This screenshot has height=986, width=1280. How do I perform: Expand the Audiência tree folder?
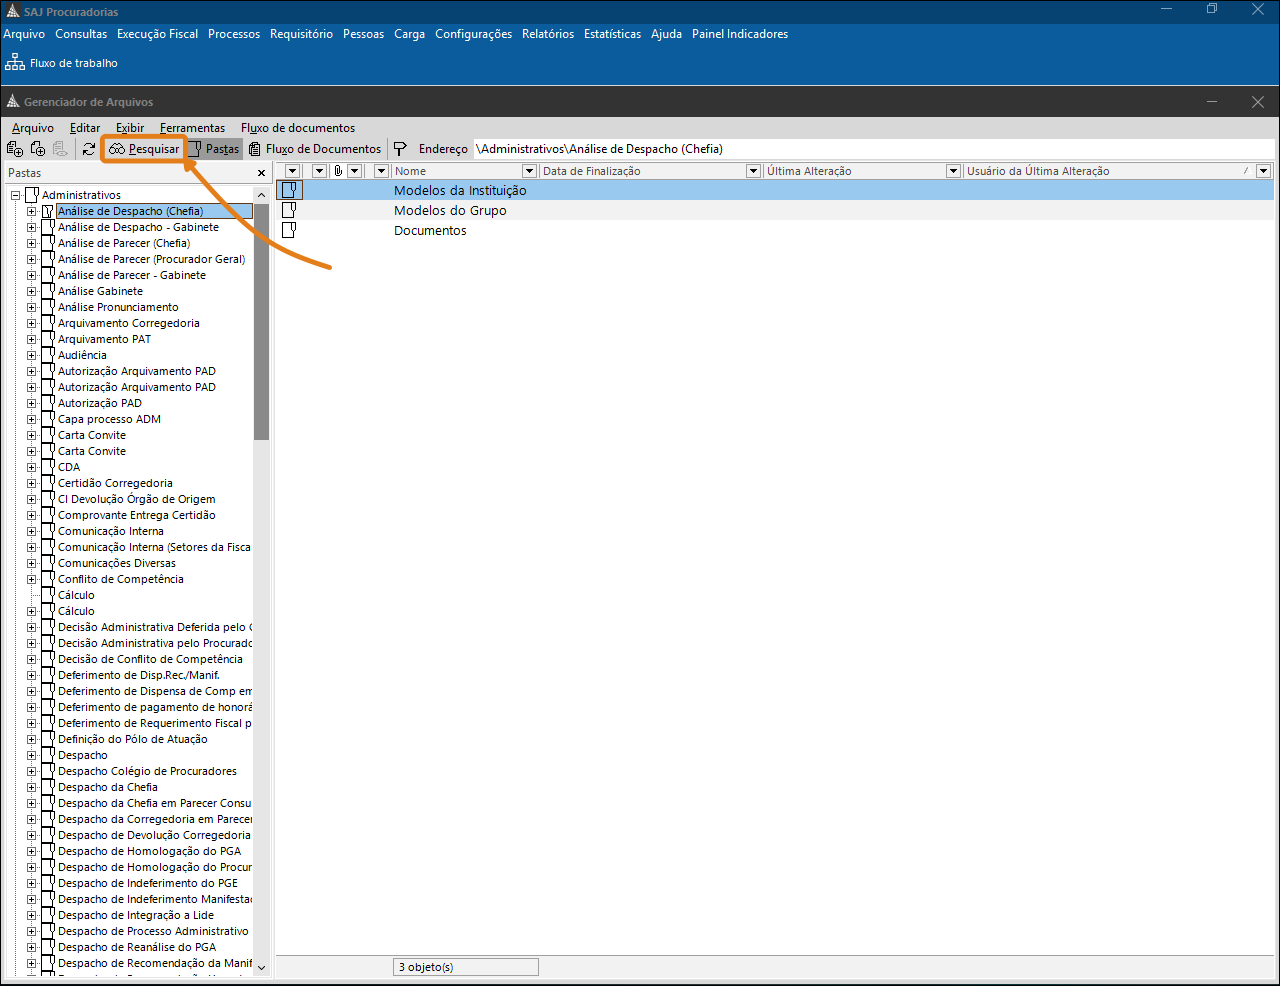point(31,355)
